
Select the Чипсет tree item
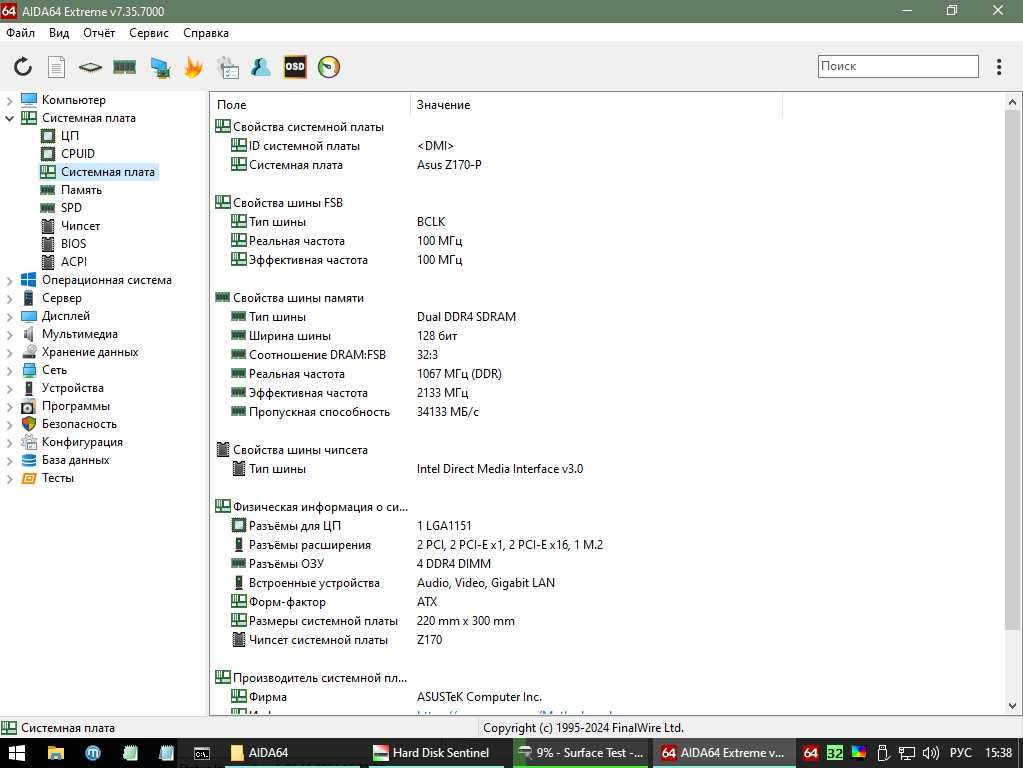click(80, 226)
